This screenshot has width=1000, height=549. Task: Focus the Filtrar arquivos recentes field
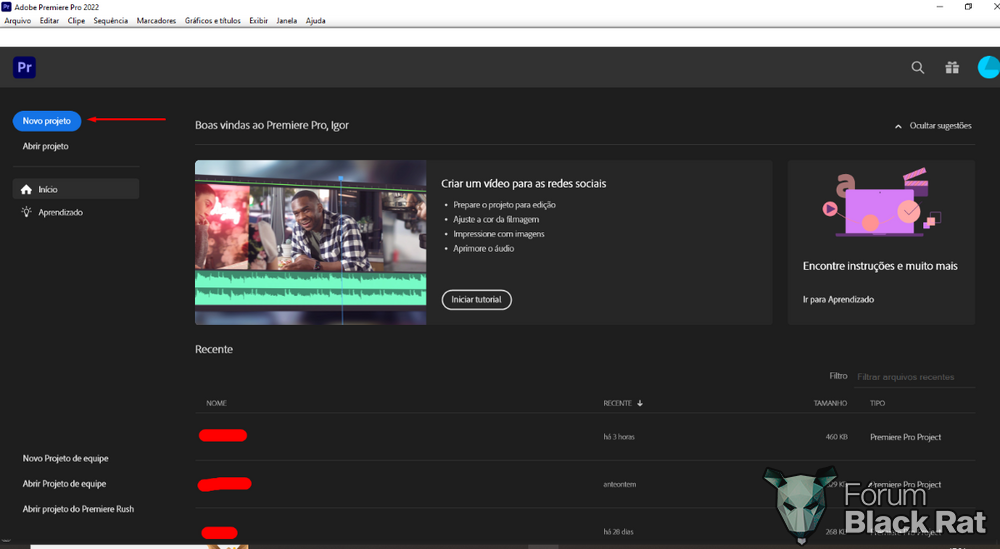pyautogui.click(x=915, y=377)
